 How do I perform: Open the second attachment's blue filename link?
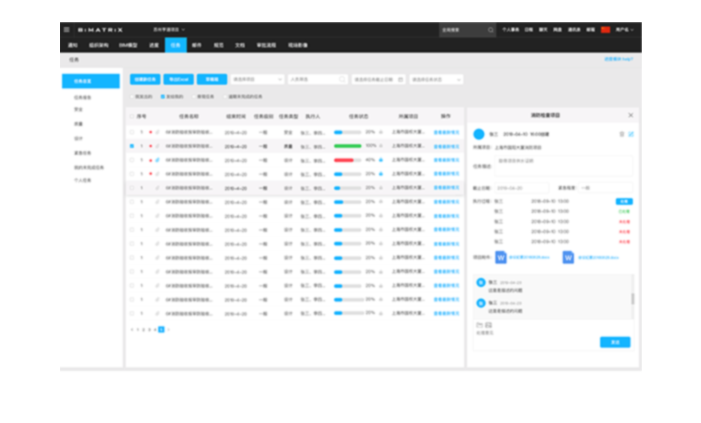[x=598, y=258]
